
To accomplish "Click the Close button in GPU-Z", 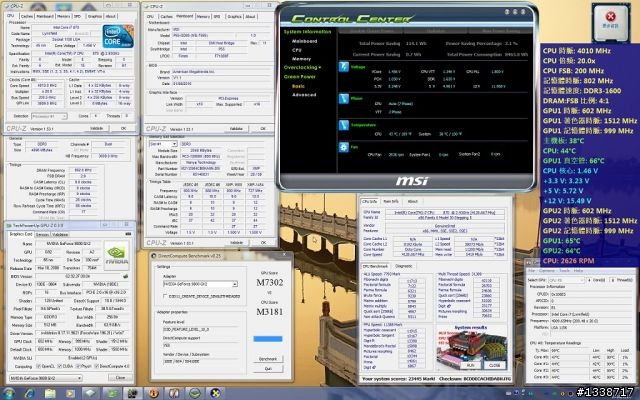I will click(x=120, y=378).
